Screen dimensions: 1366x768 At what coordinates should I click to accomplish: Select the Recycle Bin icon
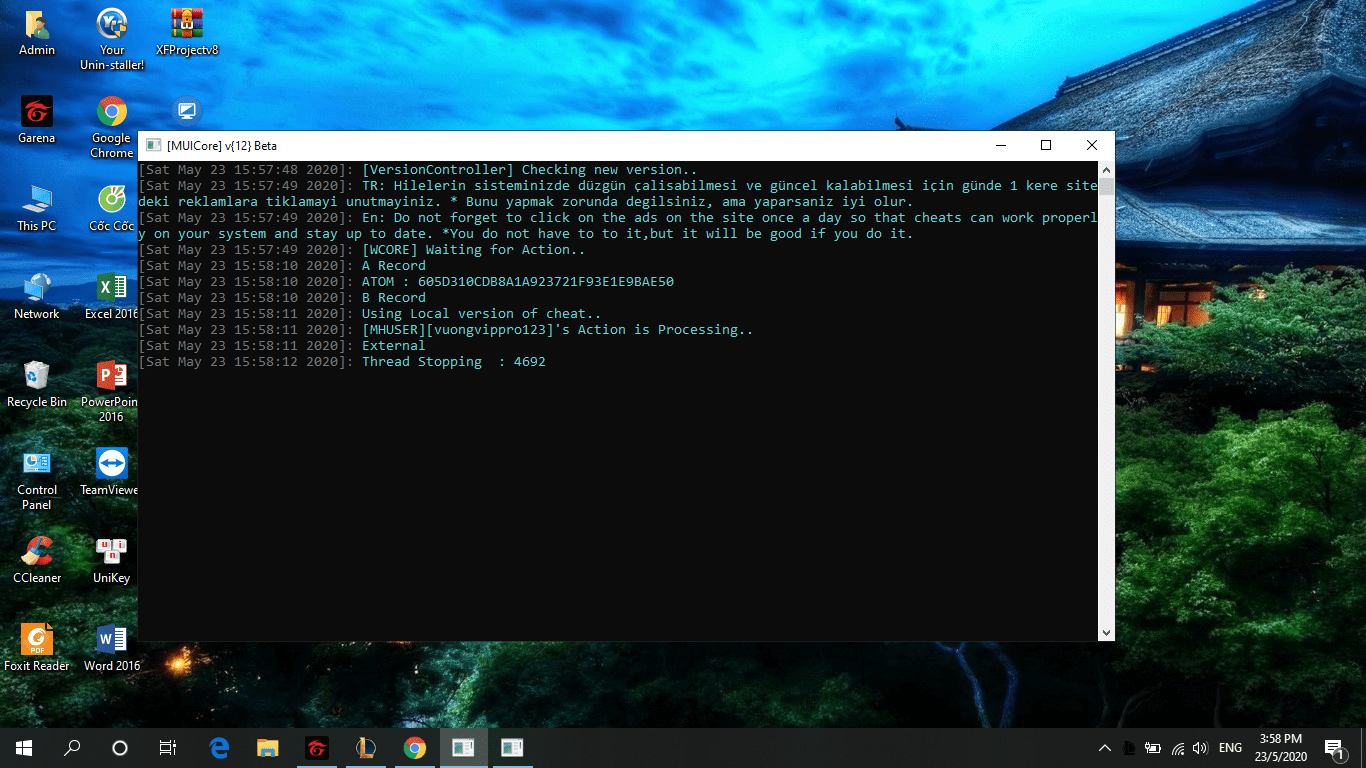tap(37, 384)
